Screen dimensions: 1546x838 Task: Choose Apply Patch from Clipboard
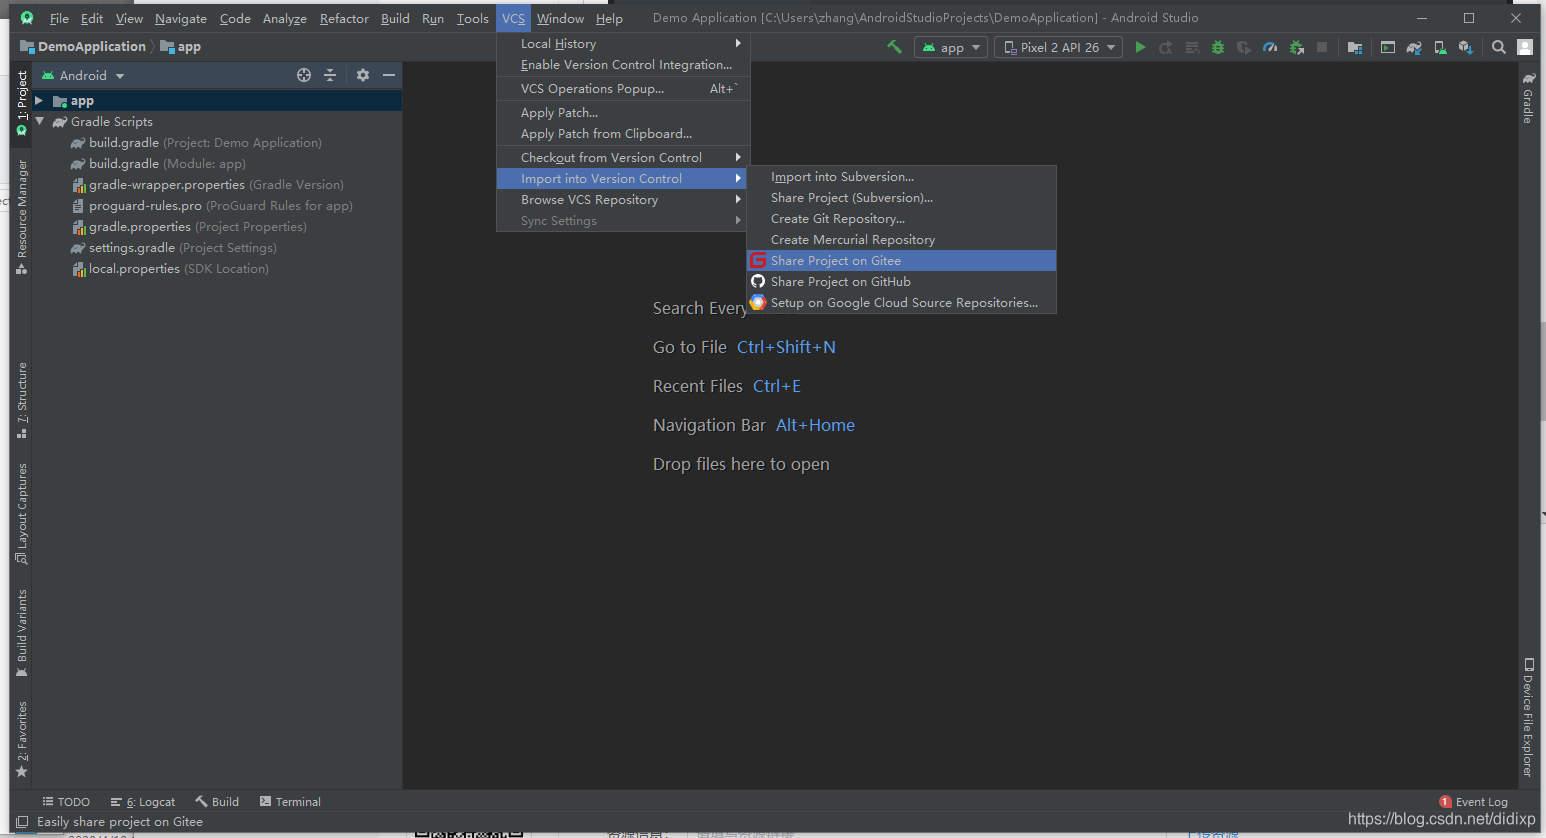[x=623, y=134]
